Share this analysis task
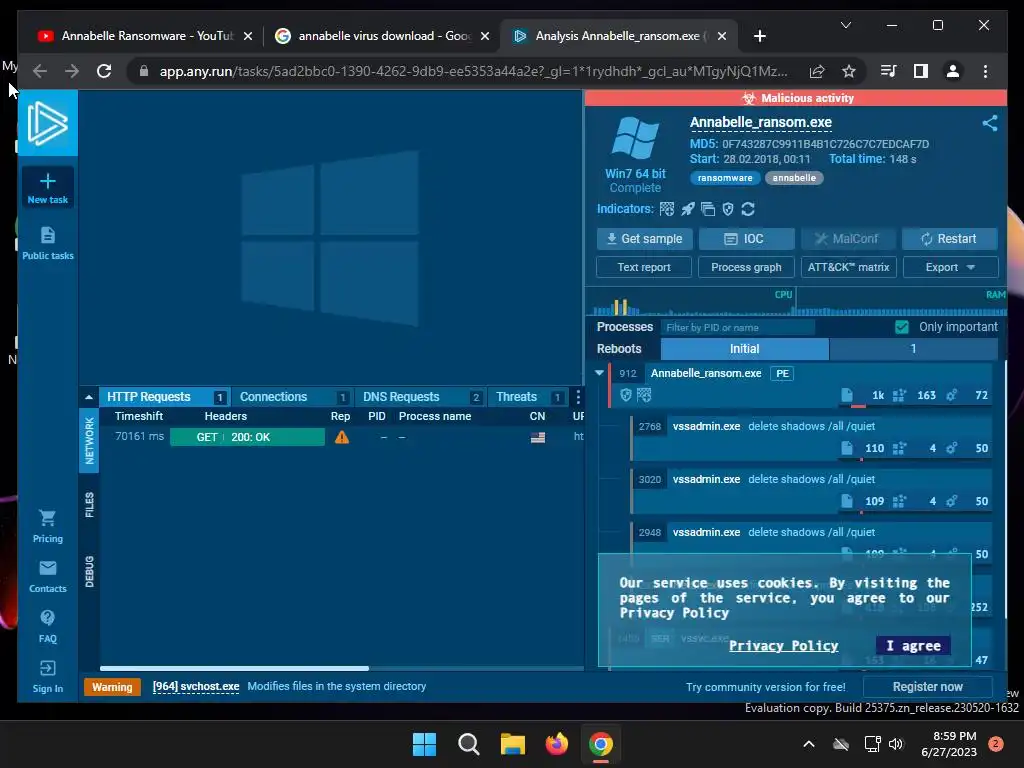This screenshot has height=768, width=1024. pos(990,123)
